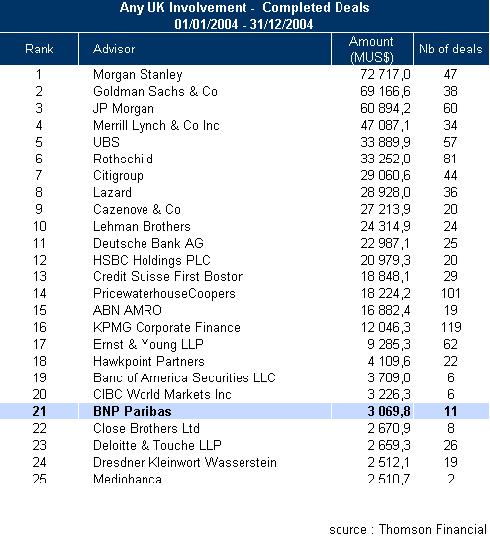Image resolution: width=490 pixels, height=539 pixels.
Task: Select Dresdner Kleinwort Wasserstein
Action: coord(185,462)
